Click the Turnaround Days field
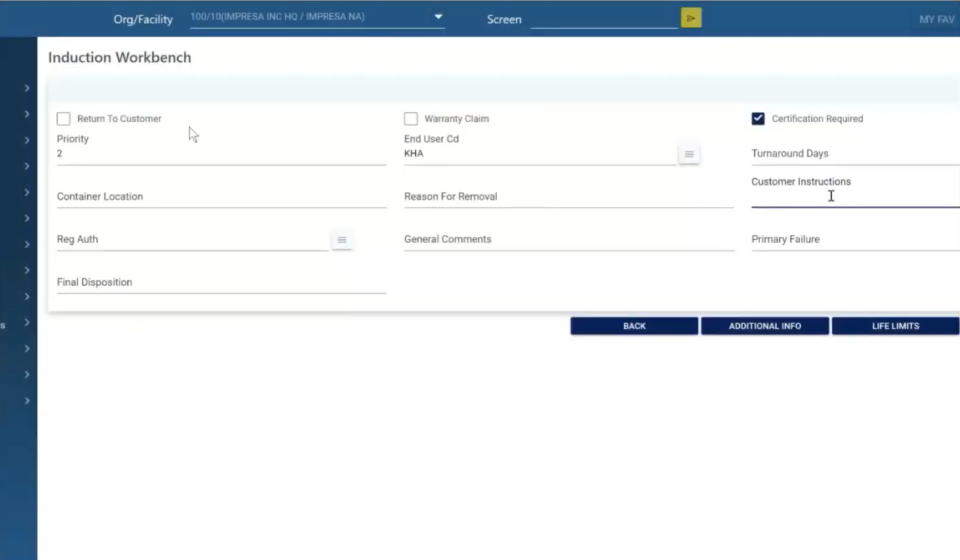Viewport: 960px width, 560px height. [x=855, y=154]
